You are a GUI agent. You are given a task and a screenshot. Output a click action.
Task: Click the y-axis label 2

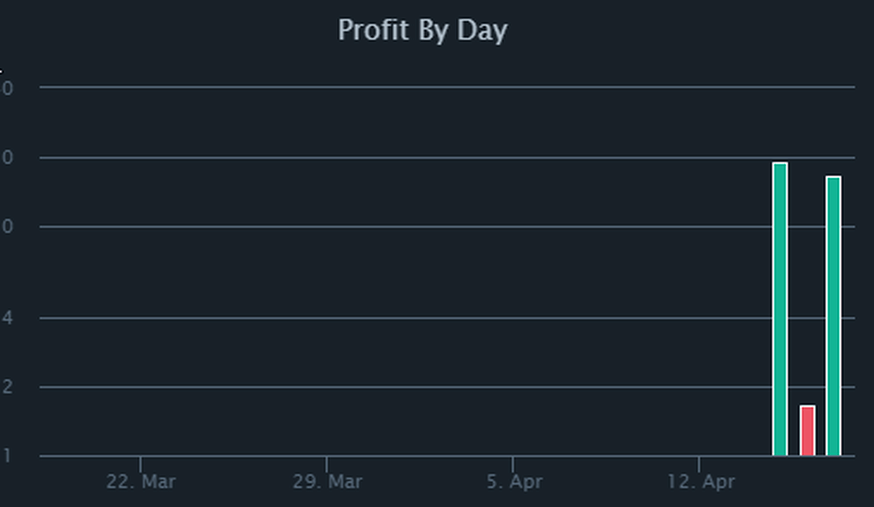pos(7,387)
